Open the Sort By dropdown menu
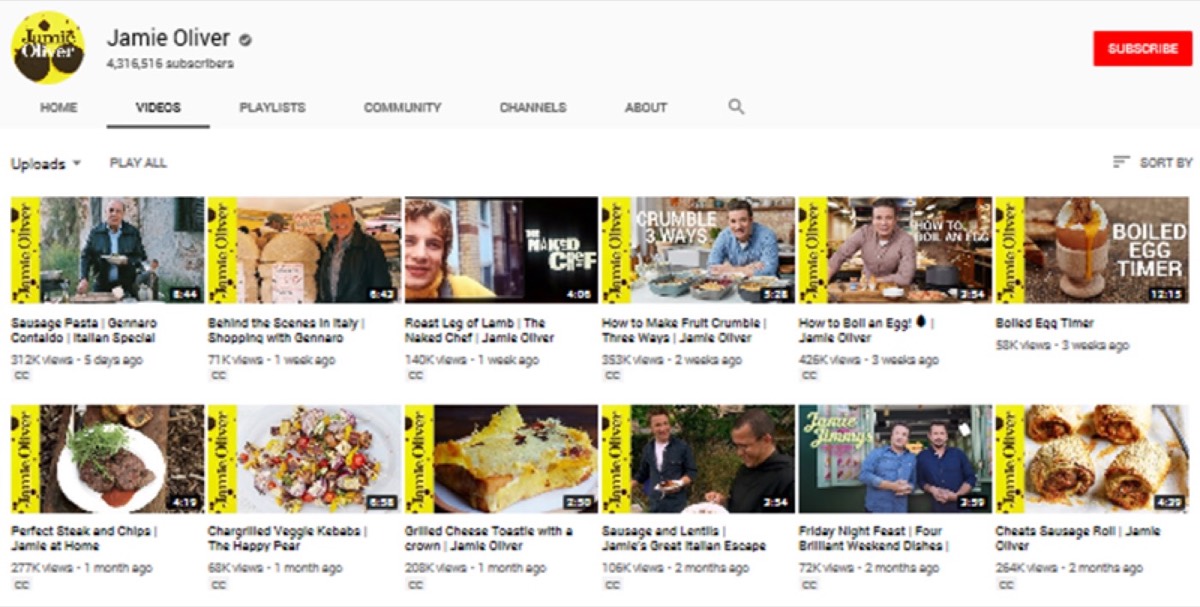Screen dimensions: 1200x607 click(x=1152, y=162)
